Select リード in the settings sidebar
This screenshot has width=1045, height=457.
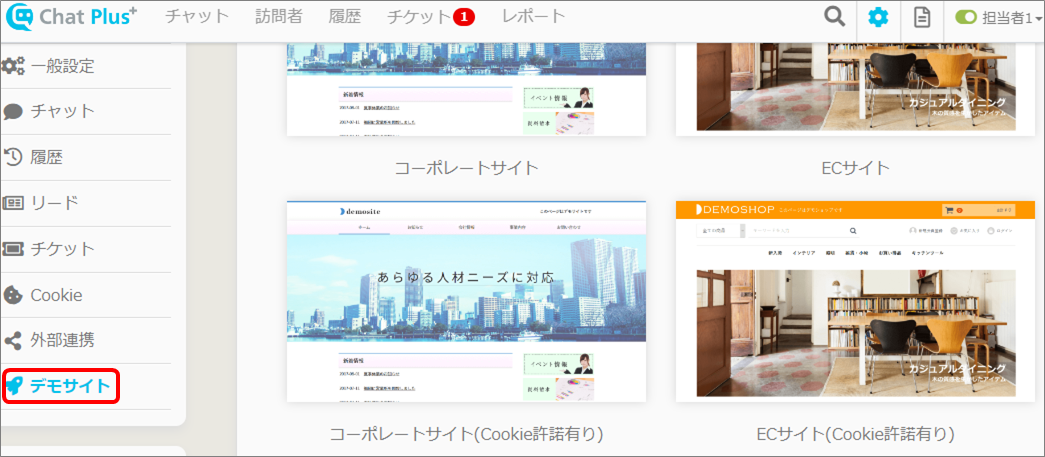54,203
